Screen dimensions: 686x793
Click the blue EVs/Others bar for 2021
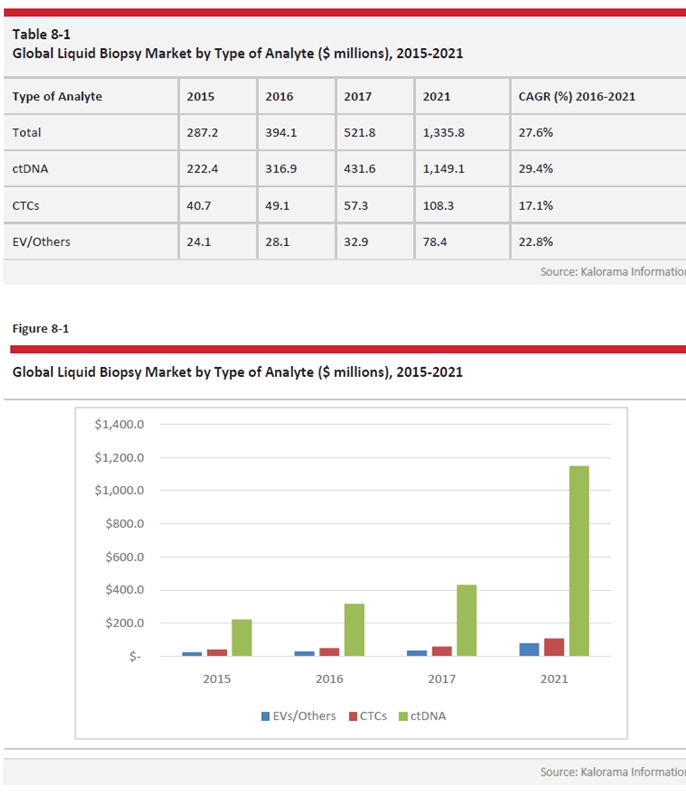pyautogui.click(x=529, y=649)
